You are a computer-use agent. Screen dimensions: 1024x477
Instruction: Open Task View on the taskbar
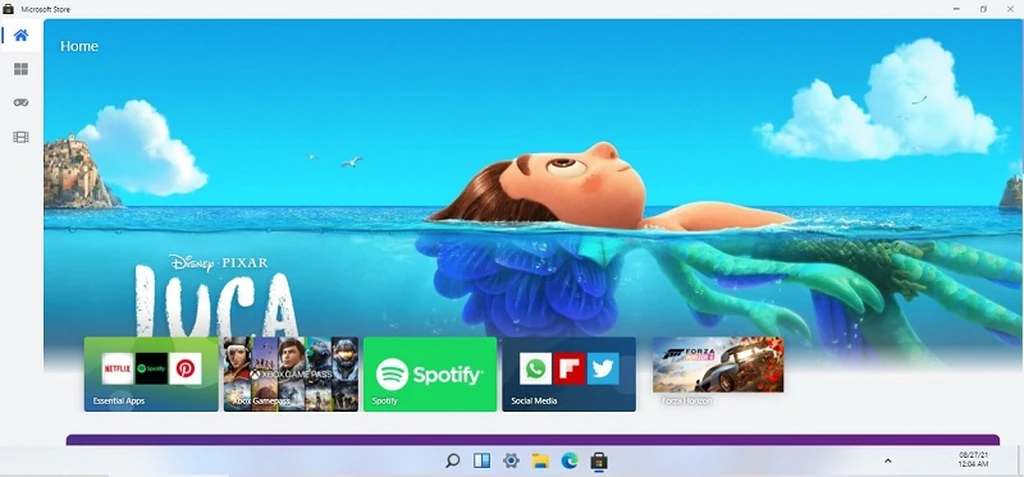(482, 461)
